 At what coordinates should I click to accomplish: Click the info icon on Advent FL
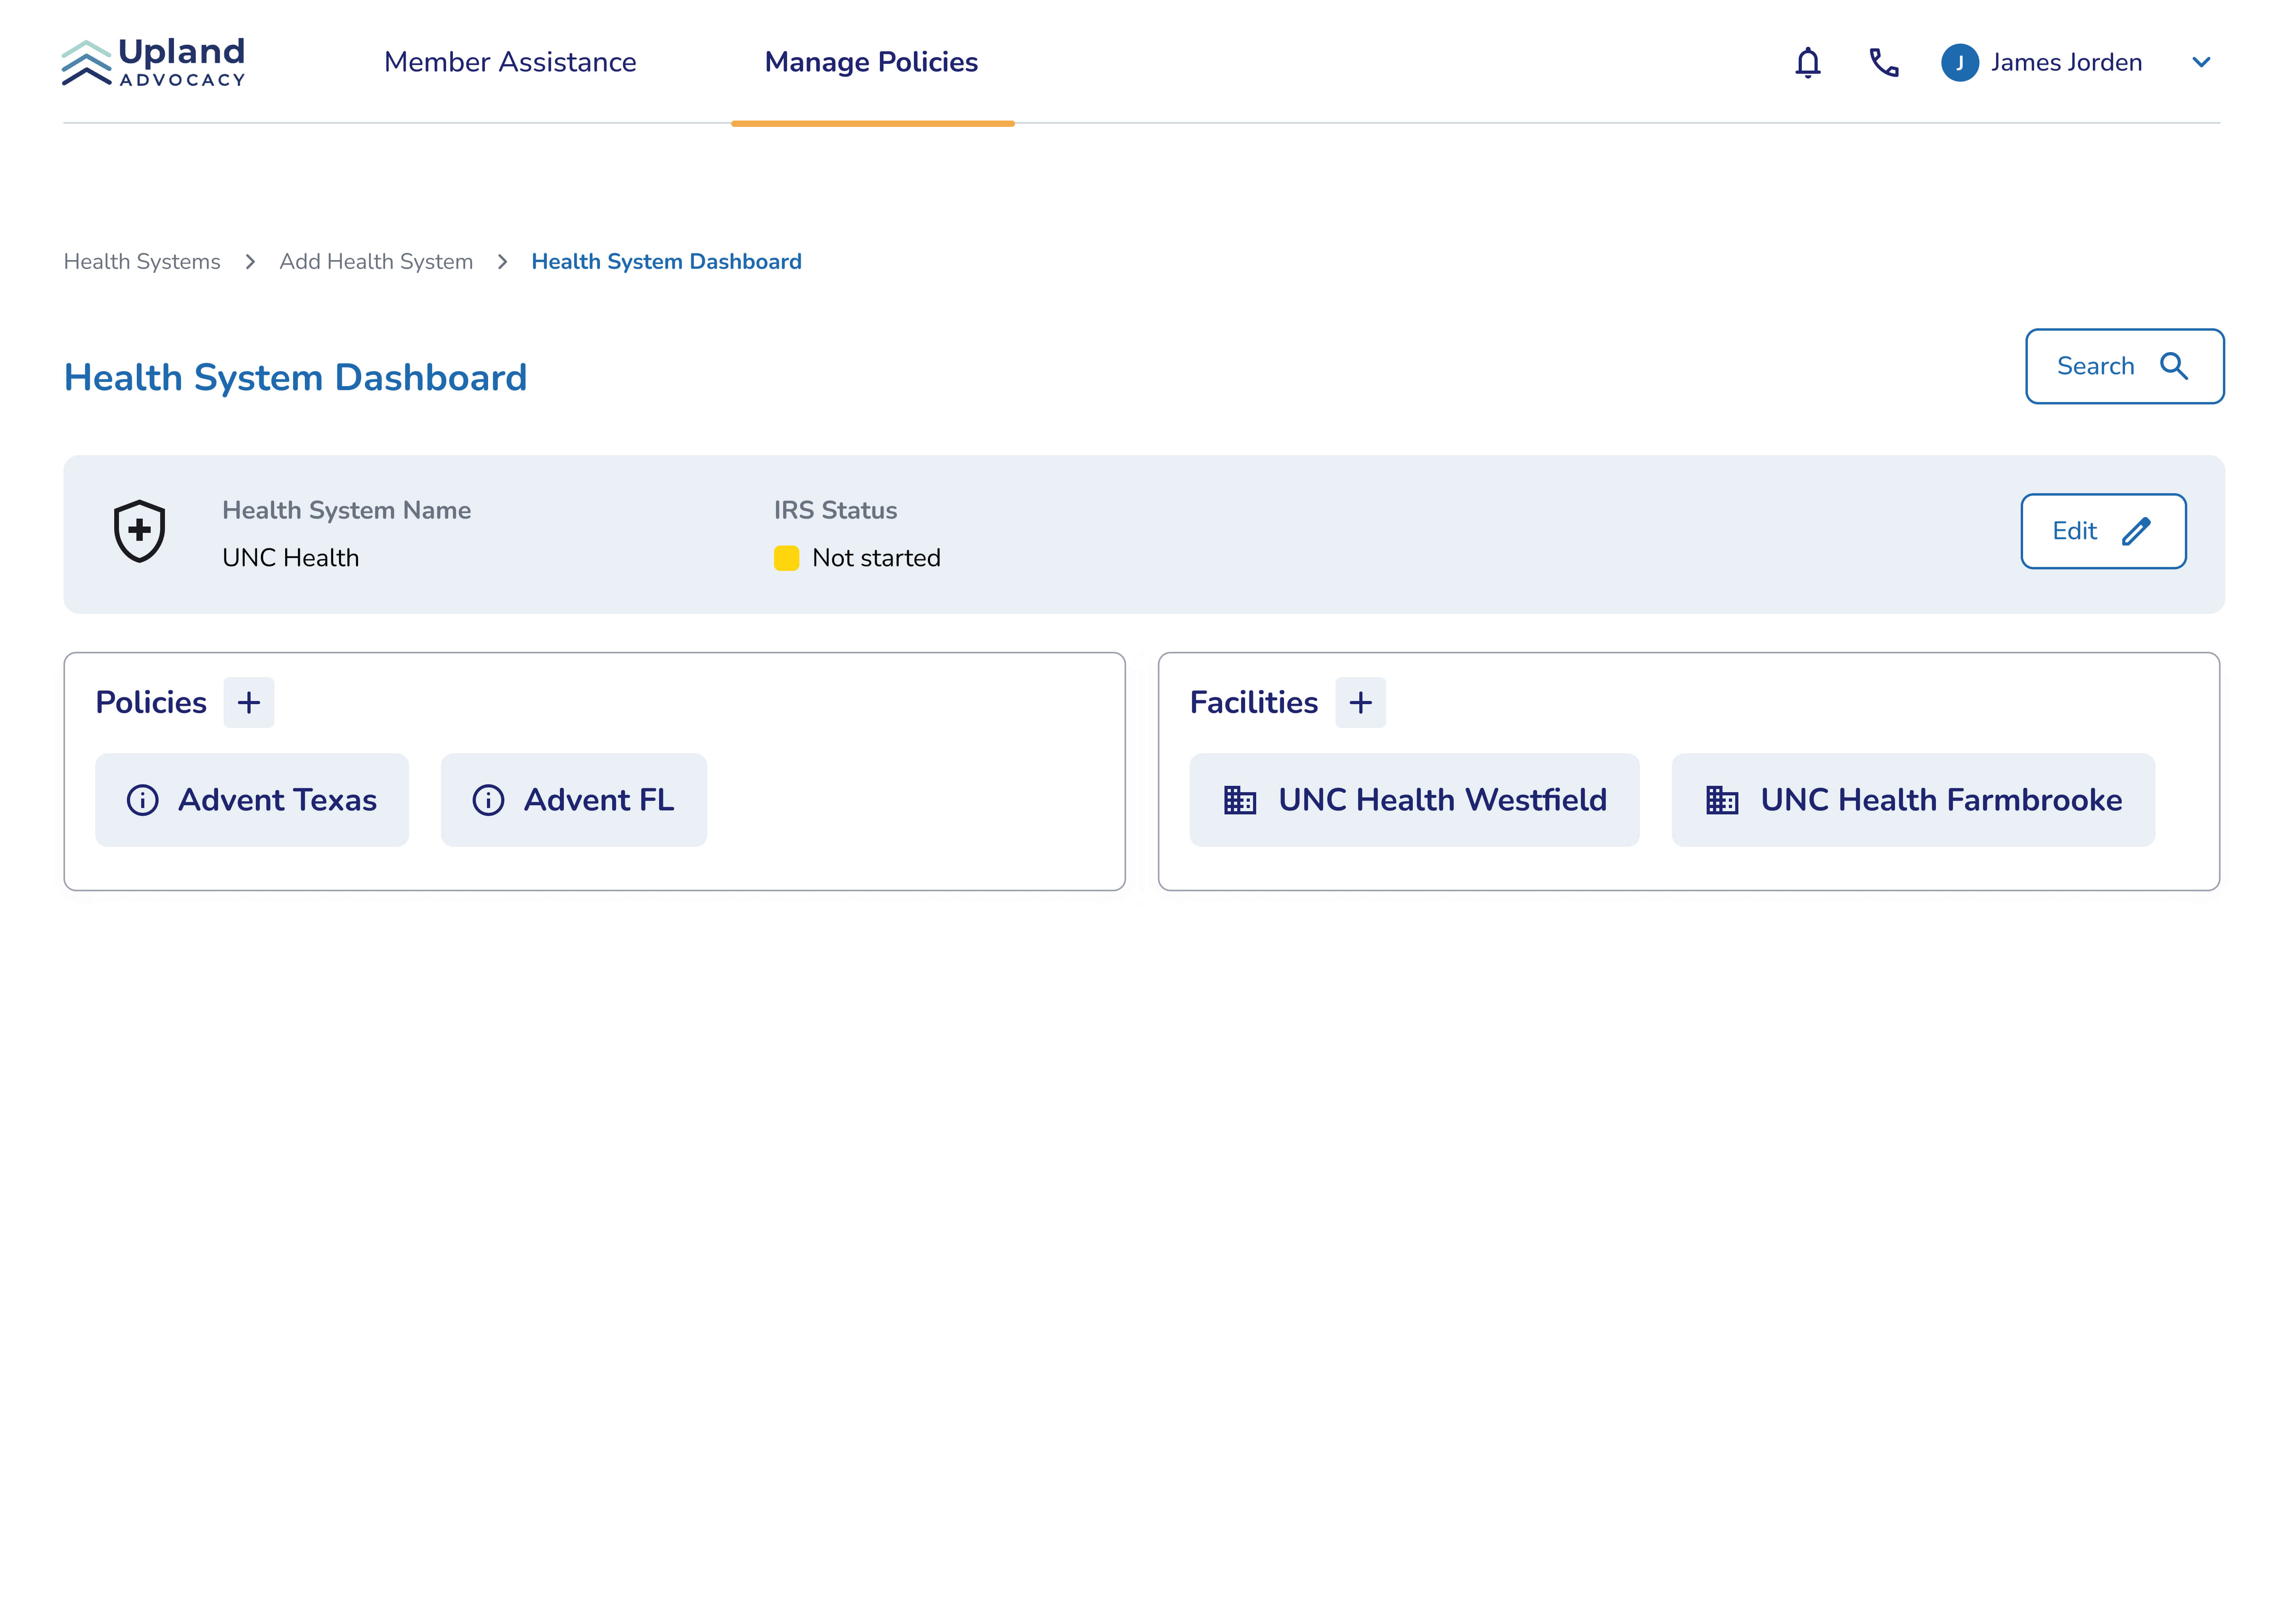coord(488,800)
